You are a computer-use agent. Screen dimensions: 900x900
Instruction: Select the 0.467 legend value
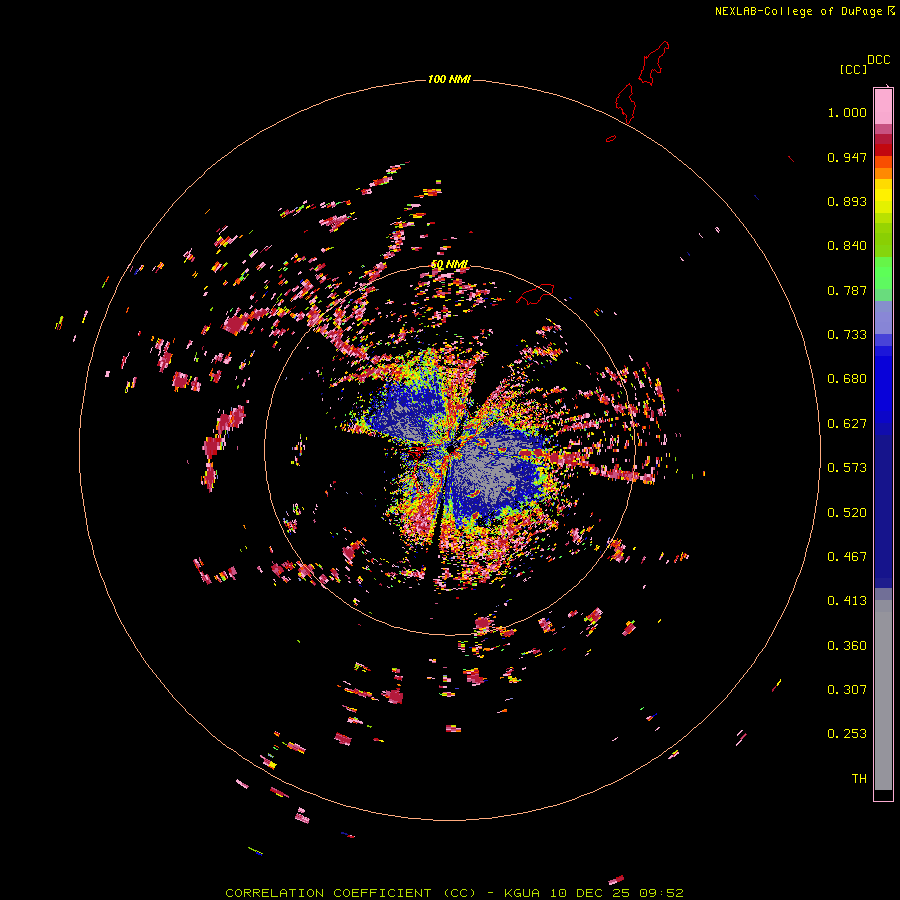(847, 557)
